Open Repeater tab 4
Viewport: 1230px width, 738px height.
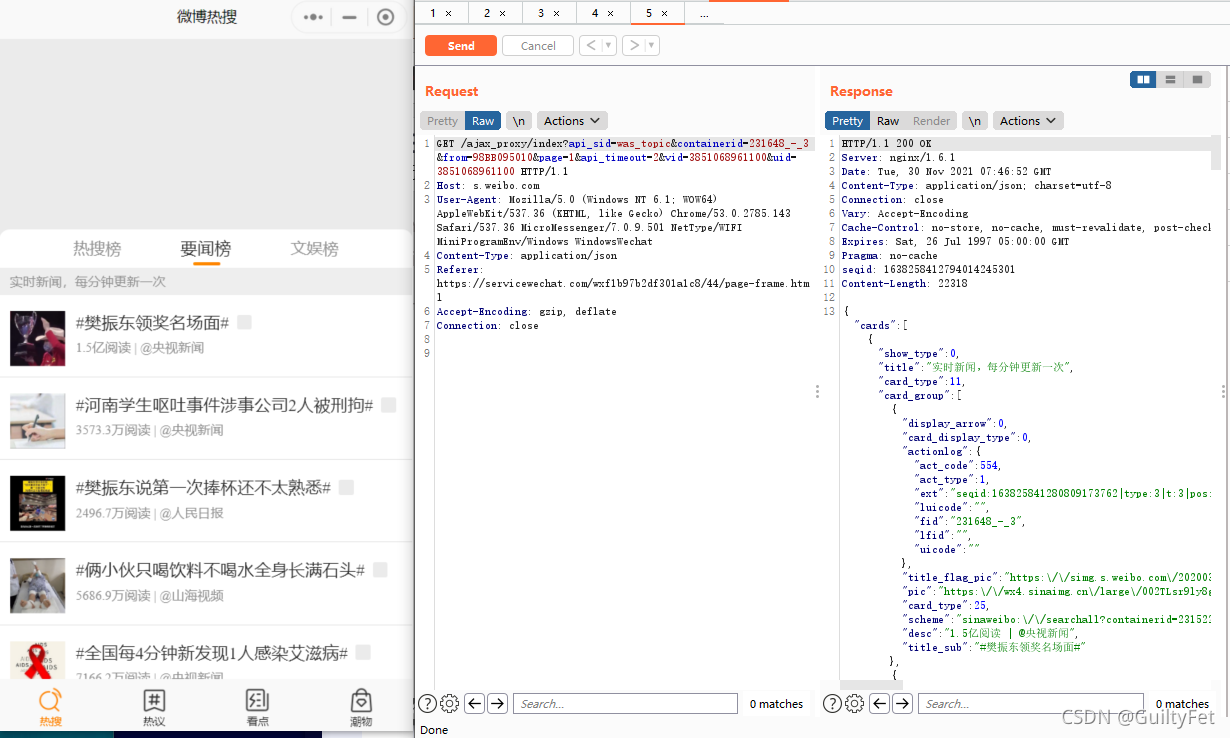coord(595,13)
